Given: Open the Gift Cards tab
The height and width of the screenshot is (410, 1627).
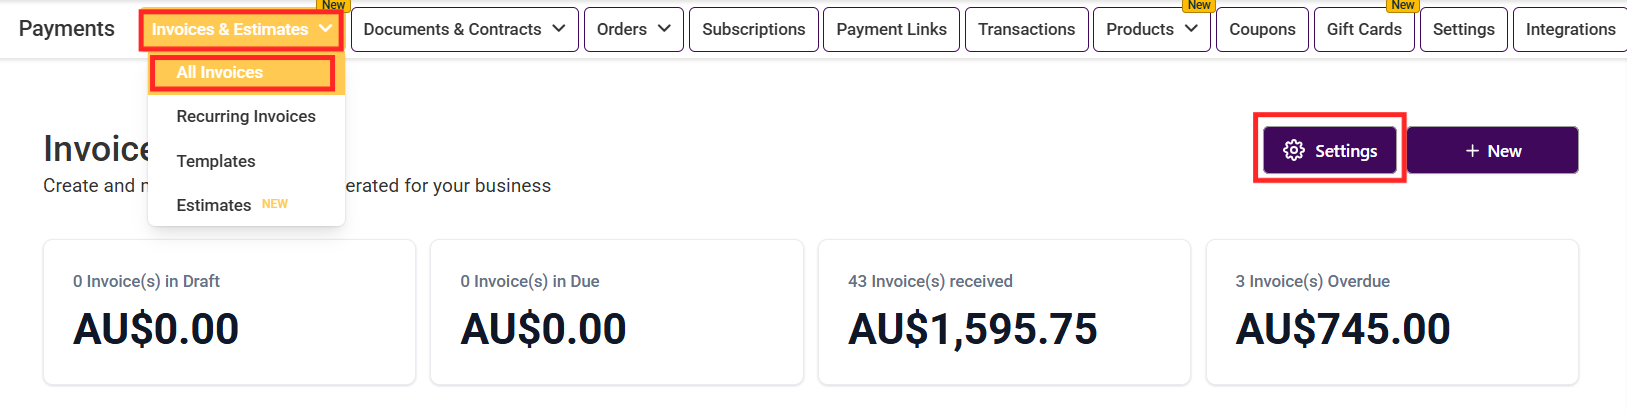Looking at the screenshot, I should (1364, 29).
